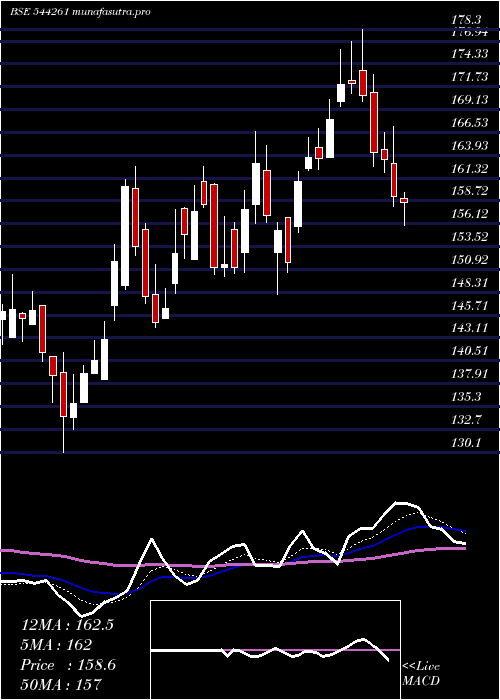Screen dimensions: 500x700
Task: Click the Price : 158.6 readout
Action: (x=68, y=665)
